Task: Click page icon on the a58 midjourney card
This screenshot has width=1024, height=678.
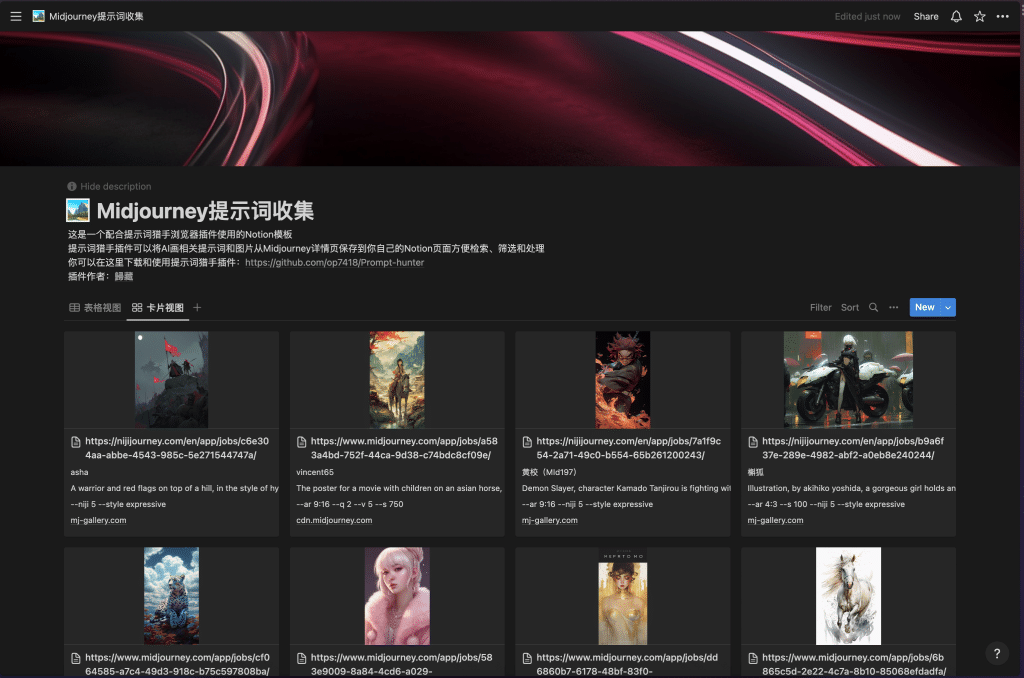Action: point(302,442)
